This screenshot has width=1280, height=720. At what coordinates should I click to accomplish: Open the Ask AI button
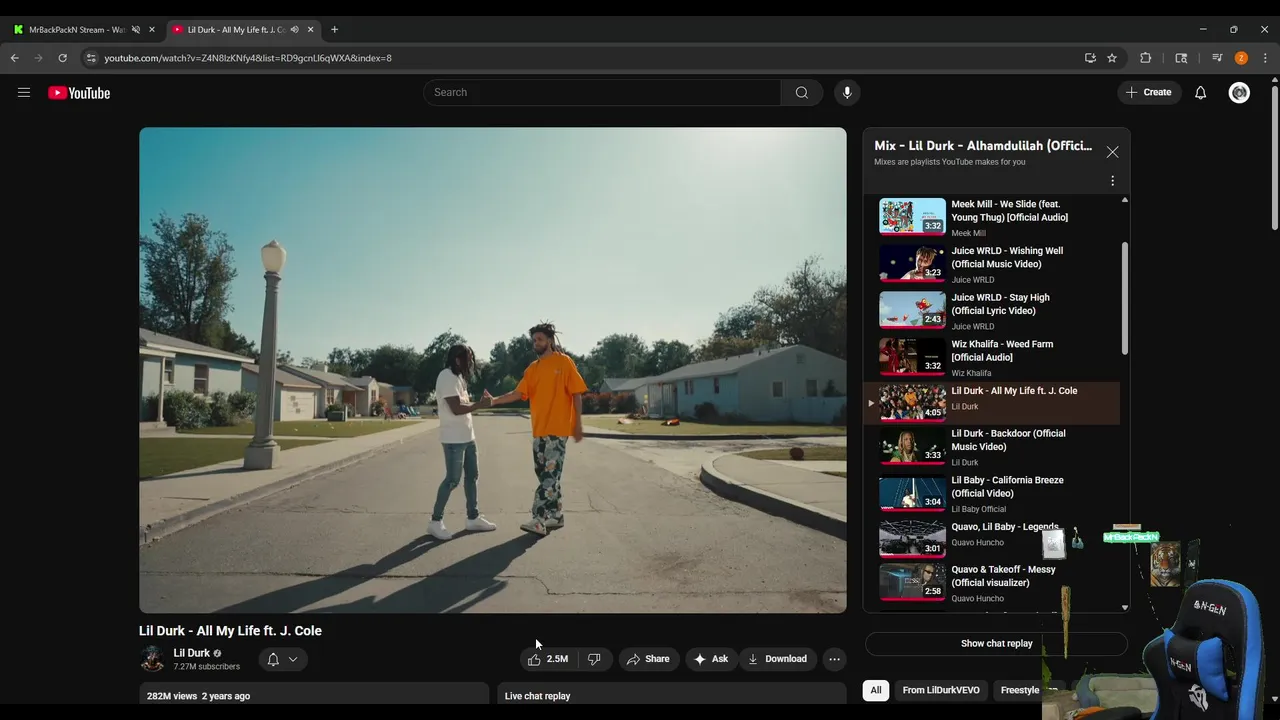711,659
